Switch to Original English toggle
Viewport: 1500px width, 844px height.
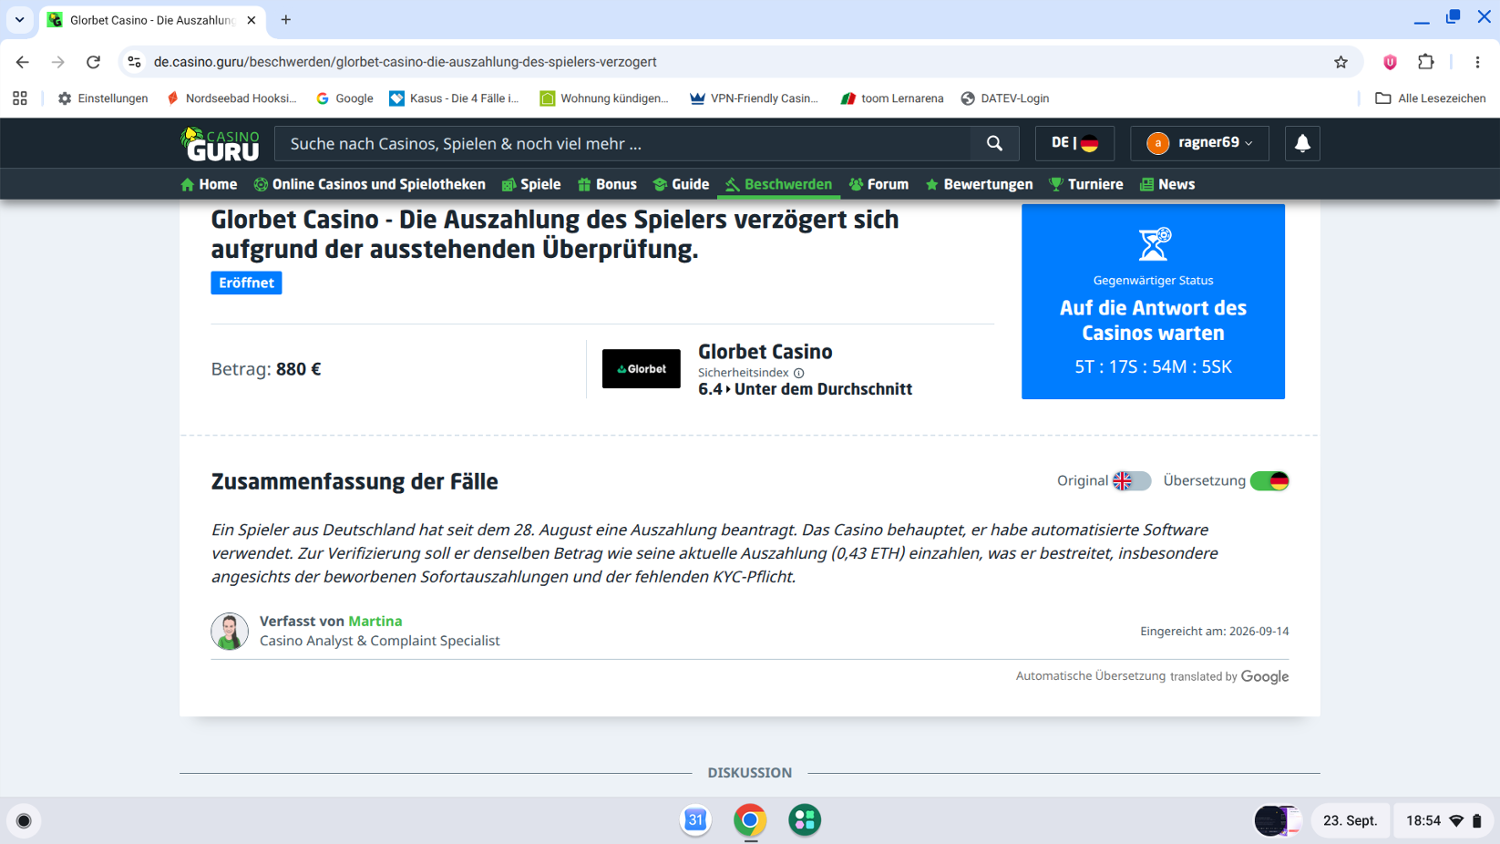click(x=1131, y=481)
